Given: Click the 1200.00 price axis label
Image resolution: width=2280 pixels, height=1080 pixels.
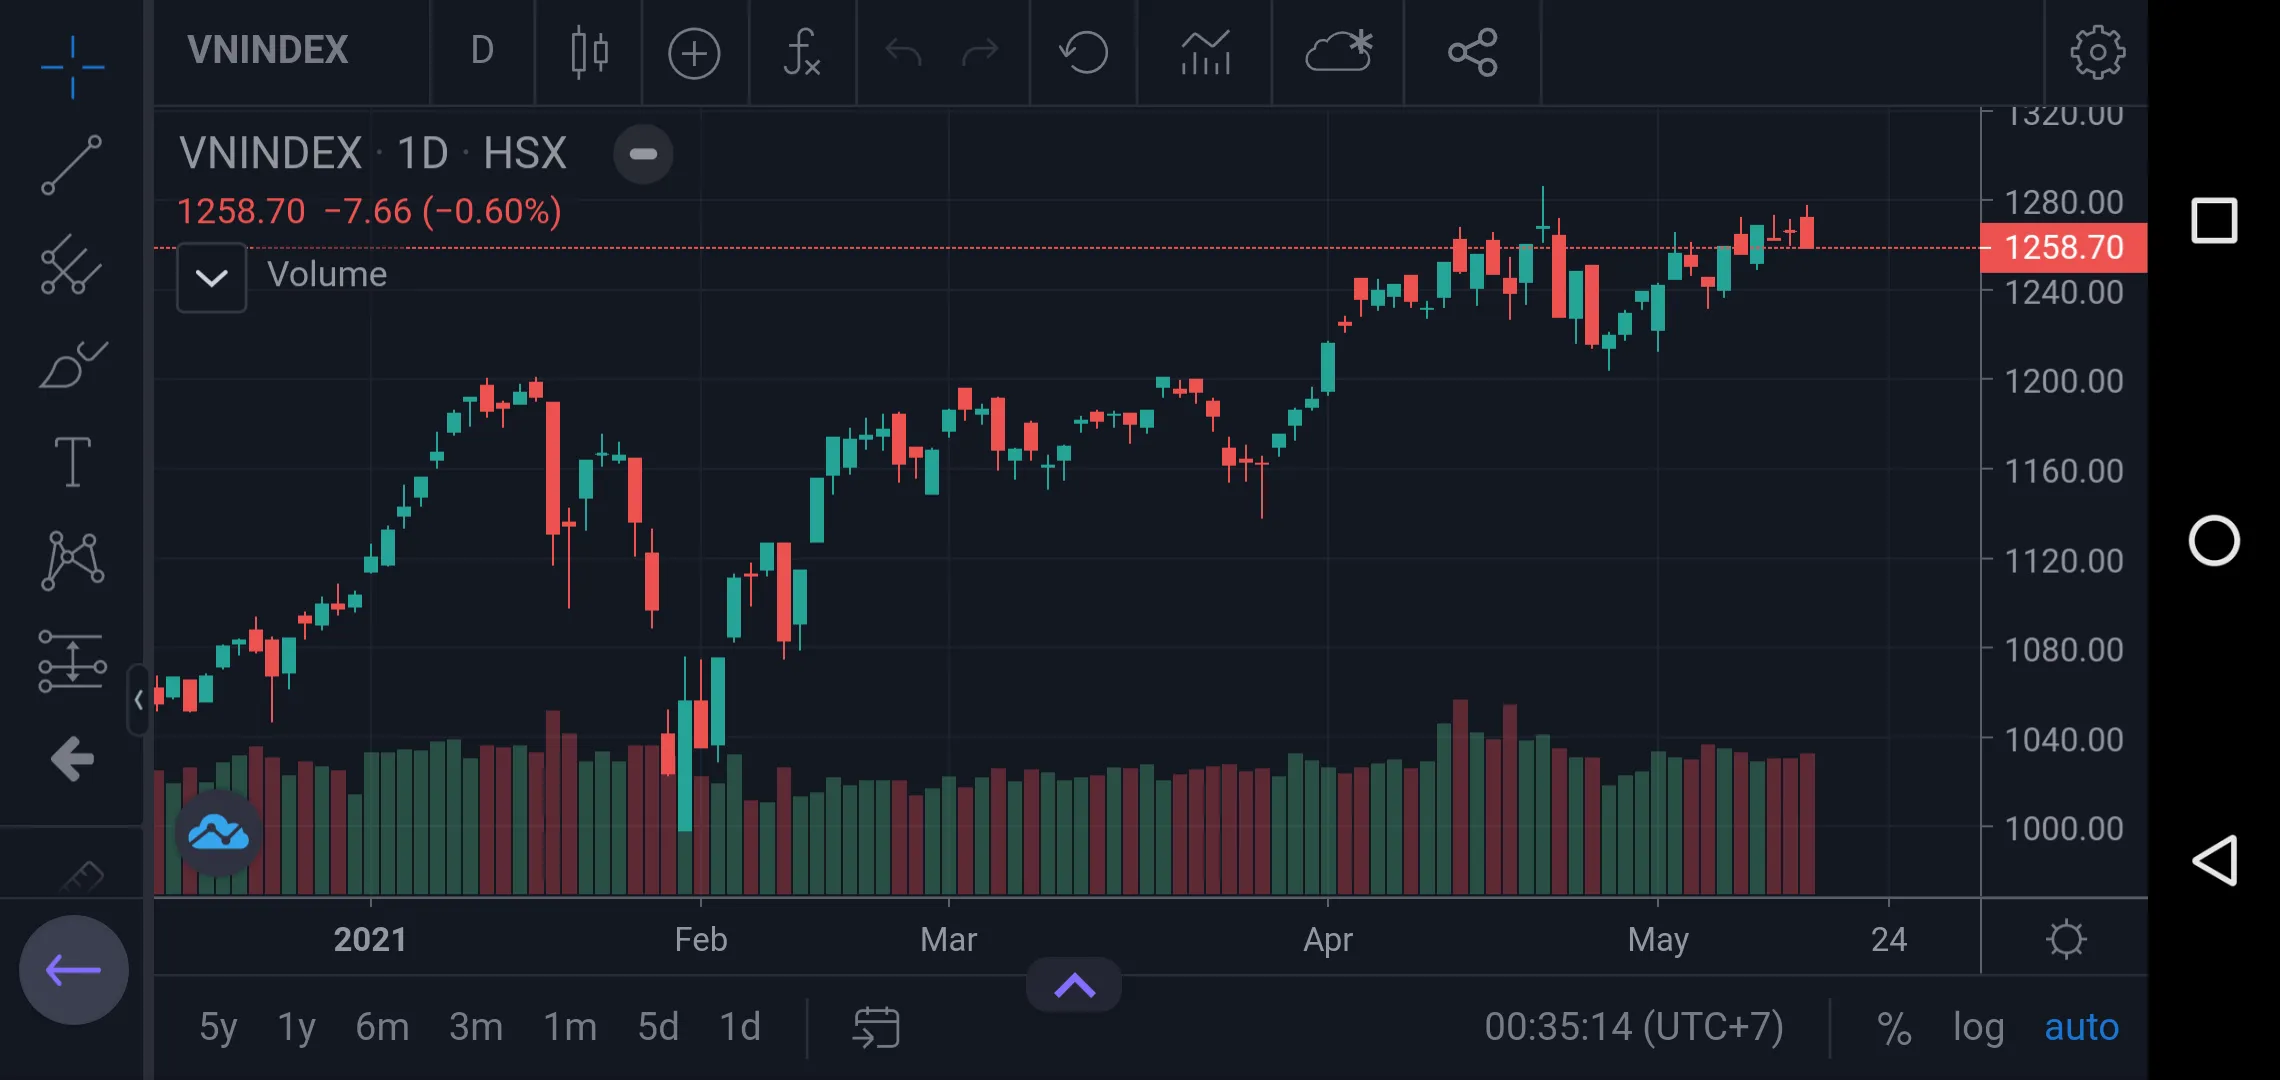Looking at the screenshot, I should click(2064, 381).
